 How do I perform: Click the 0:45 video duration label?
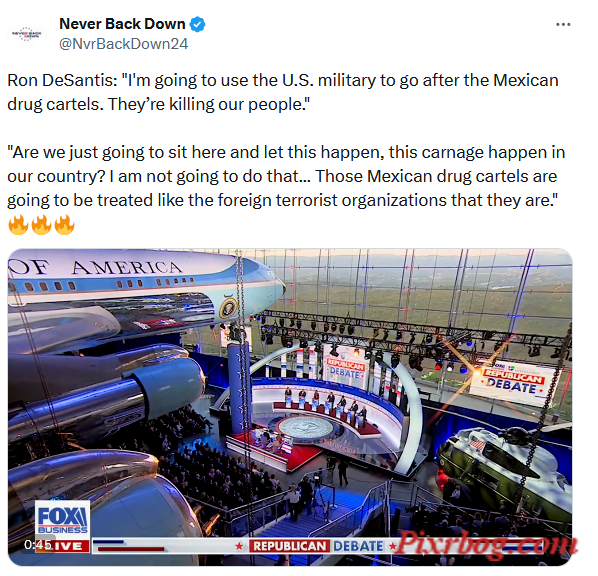[x=37, y=545]
